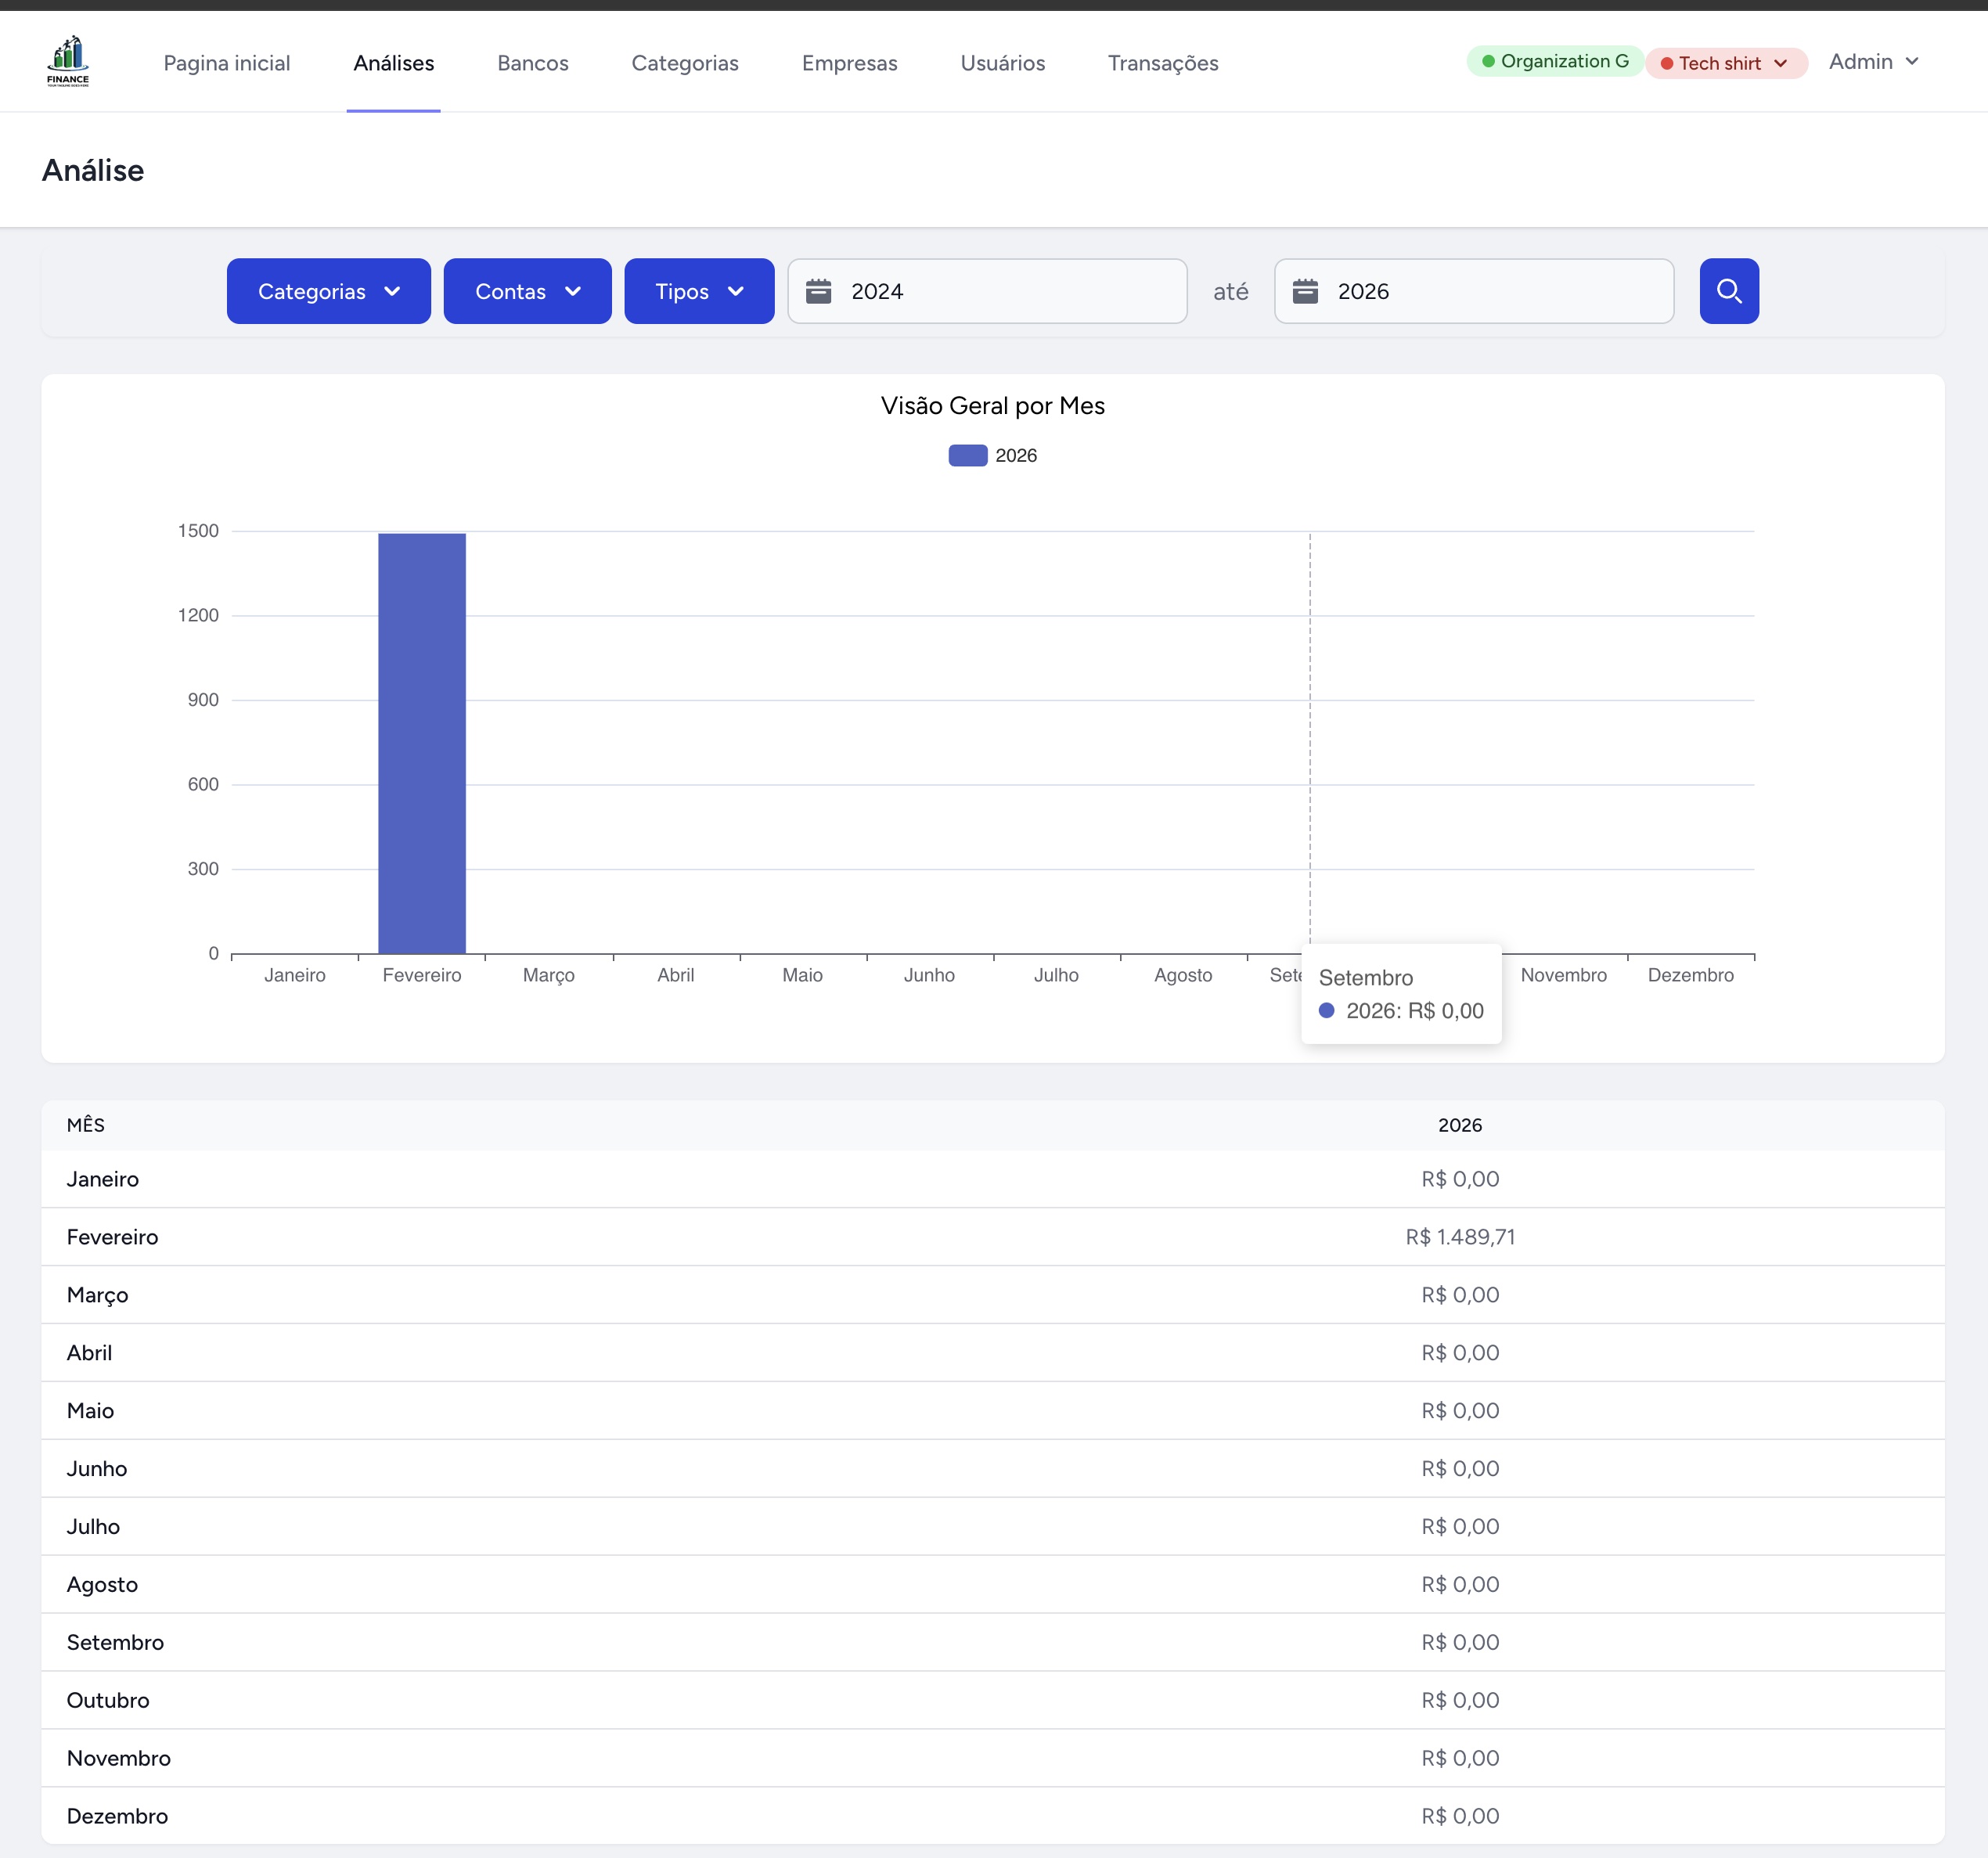Viewport: 1988px width, 1858px height.
Task: Select the Julho row label in table
Action: tap(94, 1527)
